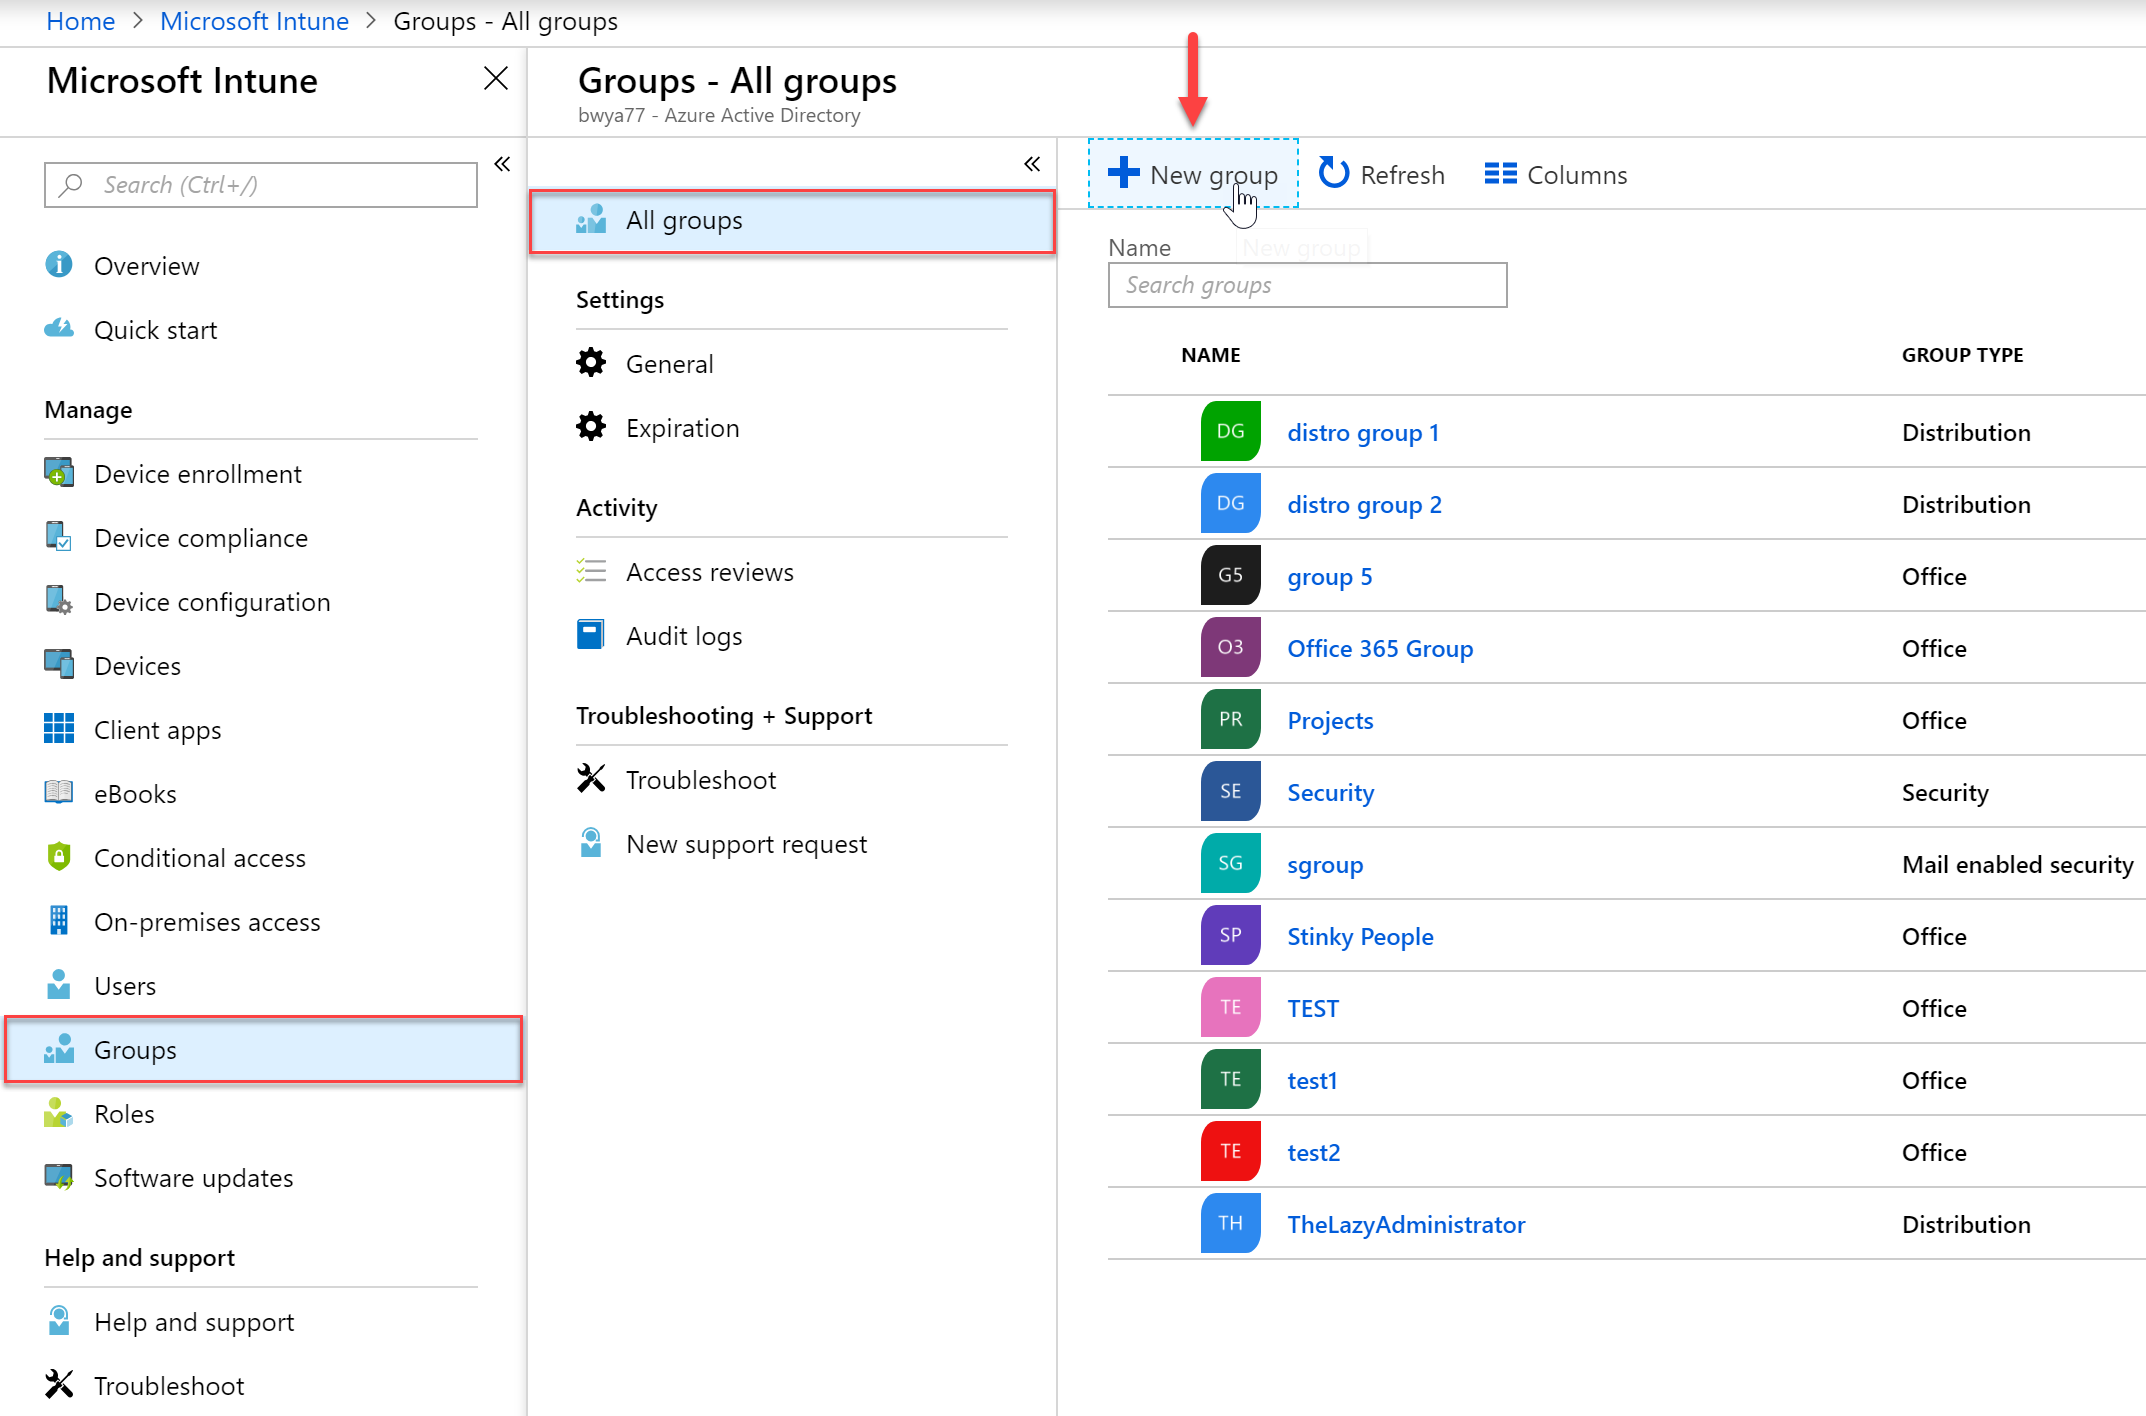This screenshot has width=2146, height=1416.
Task: Open Microsoft Intune breadcrumb link
Action: 254,21
